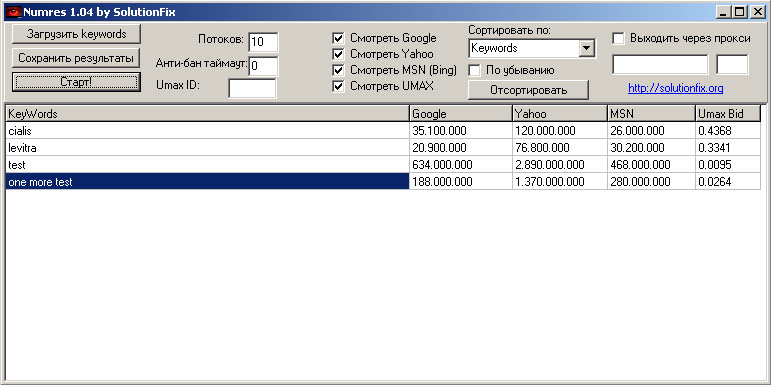Enable the По убыванию checkbox
This screenshot has height=385, width=771.
click(474, 70)
